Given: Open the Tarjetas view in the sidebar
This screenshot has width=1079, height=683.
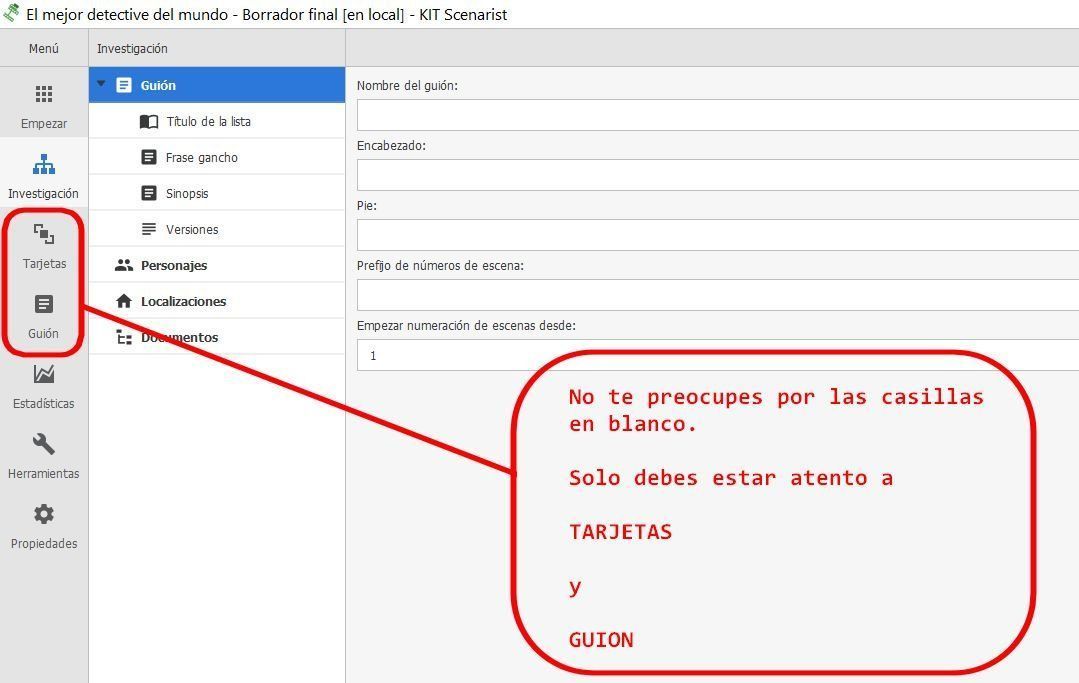Looking at the screenshot, I should [x=44, y=243].
